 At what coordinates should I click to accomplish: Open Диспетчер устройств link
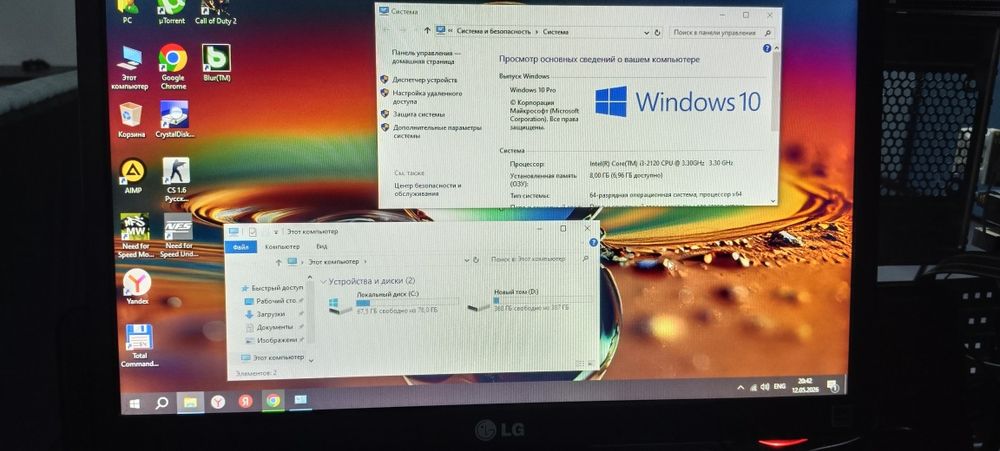tap(424, 80)
